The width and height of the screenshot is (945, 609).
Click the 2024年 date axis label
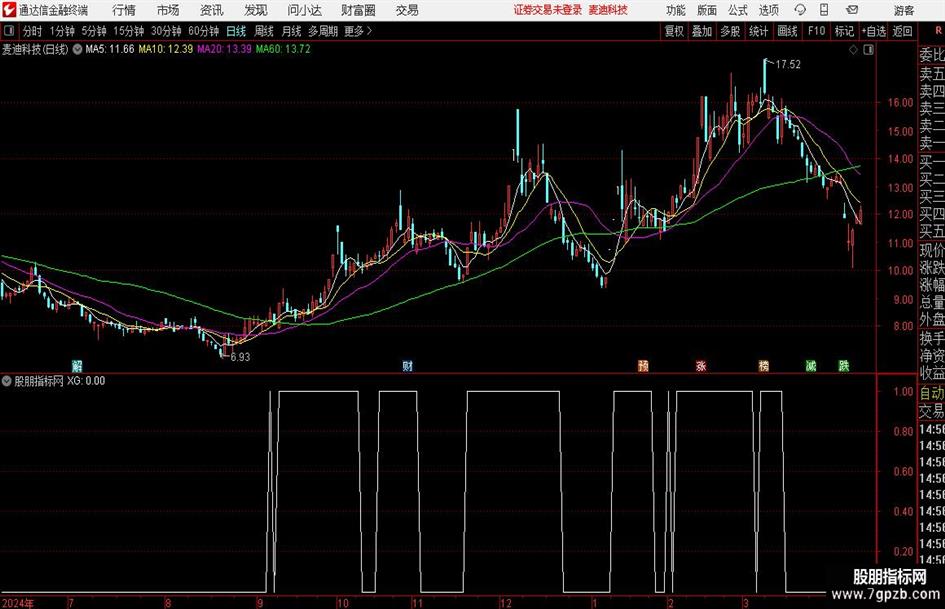click(18, 603)
